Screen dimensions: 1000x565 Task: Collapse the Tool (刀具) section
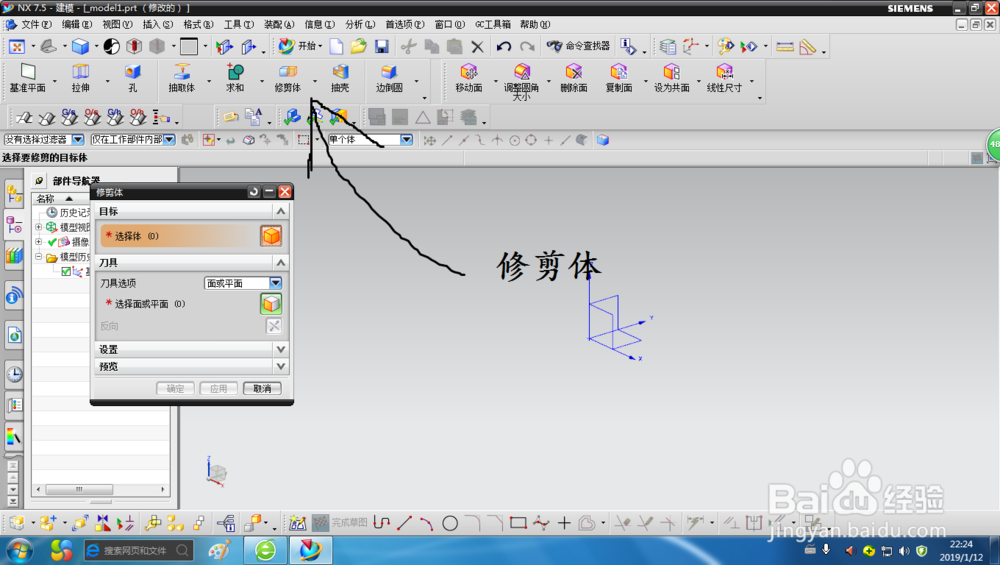tap(281, 263)
